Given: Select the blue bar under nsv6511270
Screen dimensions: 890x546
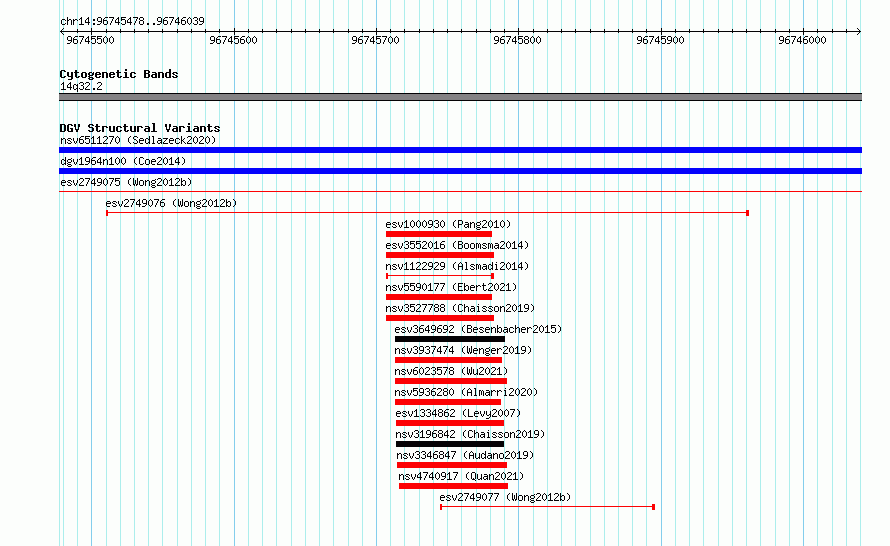Looking at the screenshot, I should coord(460,150).
